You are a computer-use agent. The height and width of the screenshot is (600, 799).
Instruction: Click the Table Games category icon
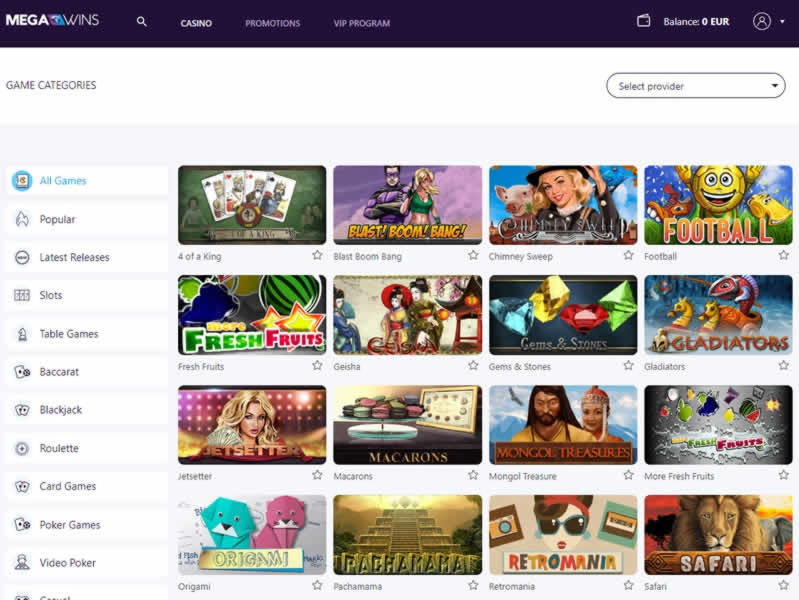tap(22, 334)
